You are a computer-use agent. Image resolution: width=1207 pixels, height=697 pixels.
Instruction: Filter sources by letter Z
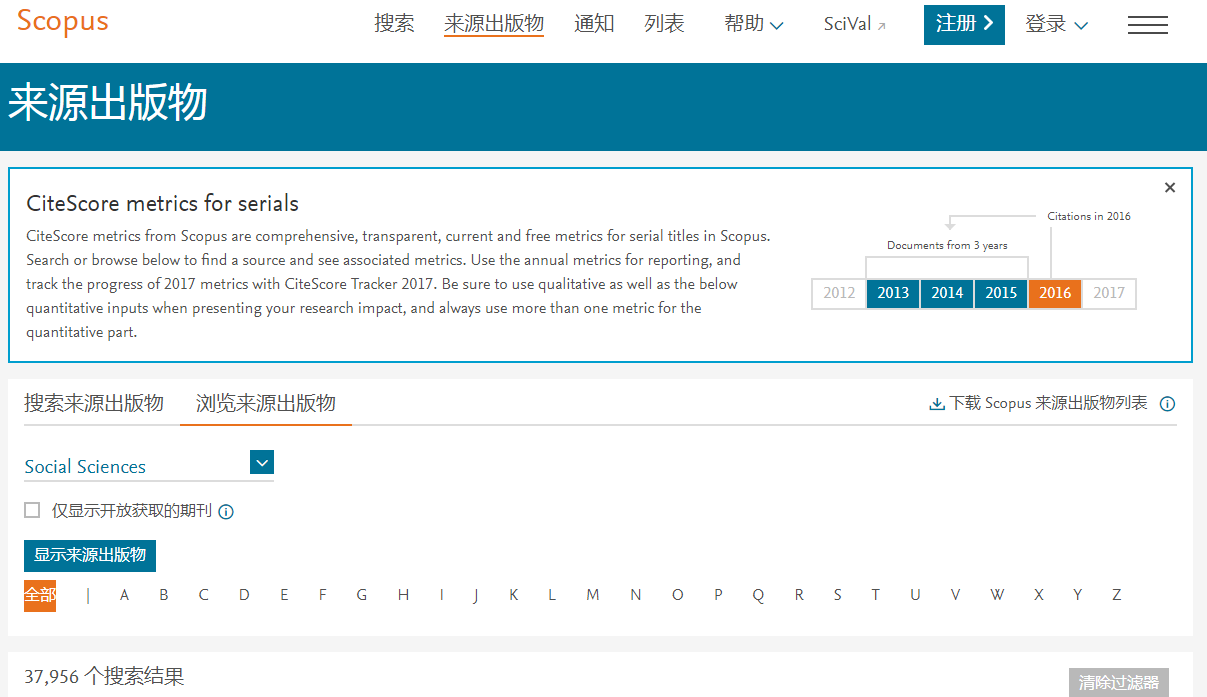(1117, 595)
